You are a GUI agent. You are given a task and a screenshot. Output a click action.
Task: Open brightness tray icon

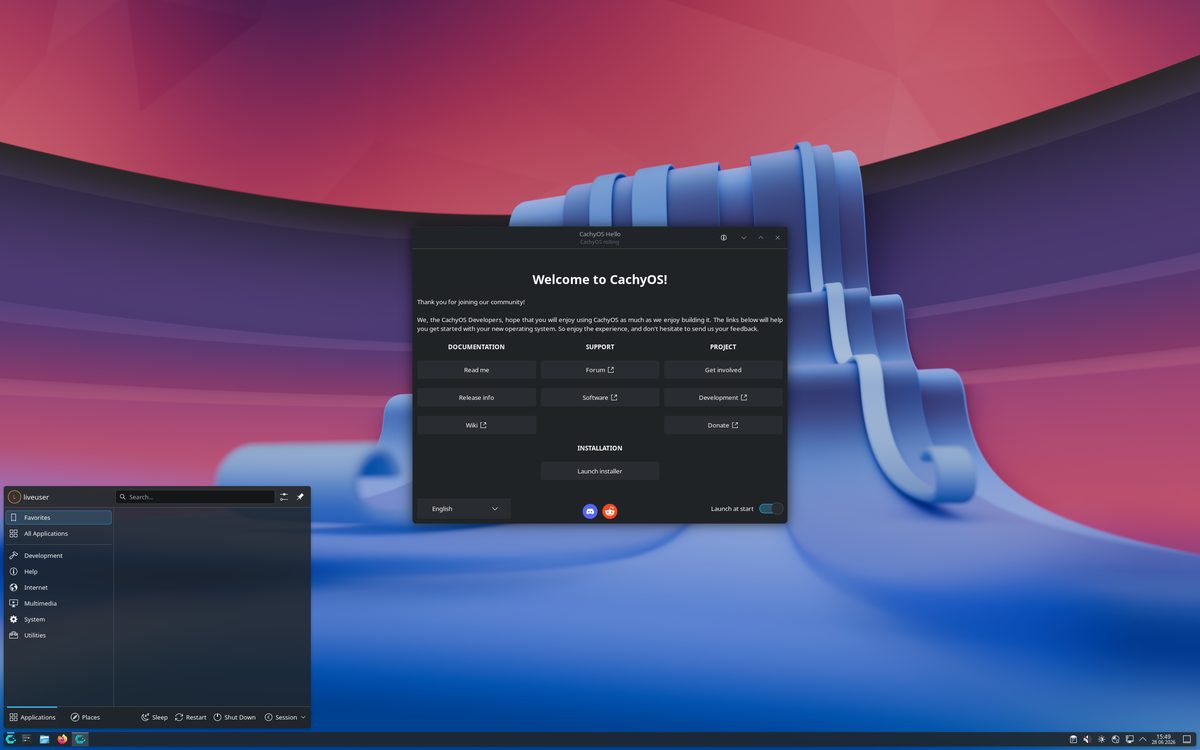pyautogui.click(x=1101, y=739)
